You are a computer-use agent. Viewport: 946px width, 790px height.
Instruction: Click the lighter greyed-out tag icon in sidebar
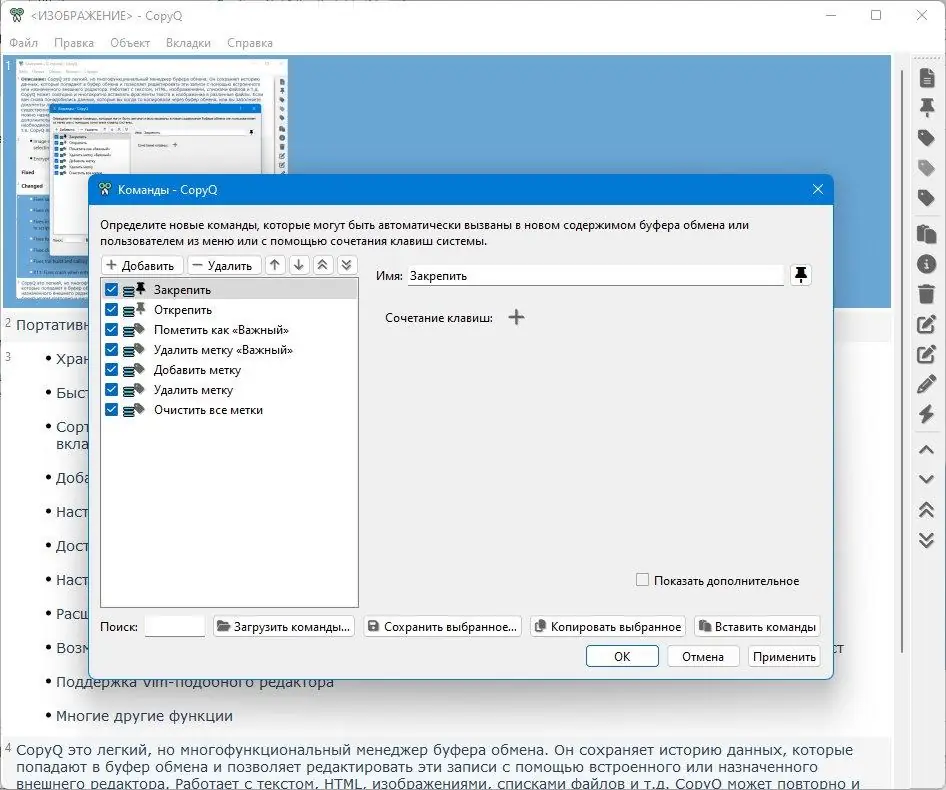click(927, 168)
